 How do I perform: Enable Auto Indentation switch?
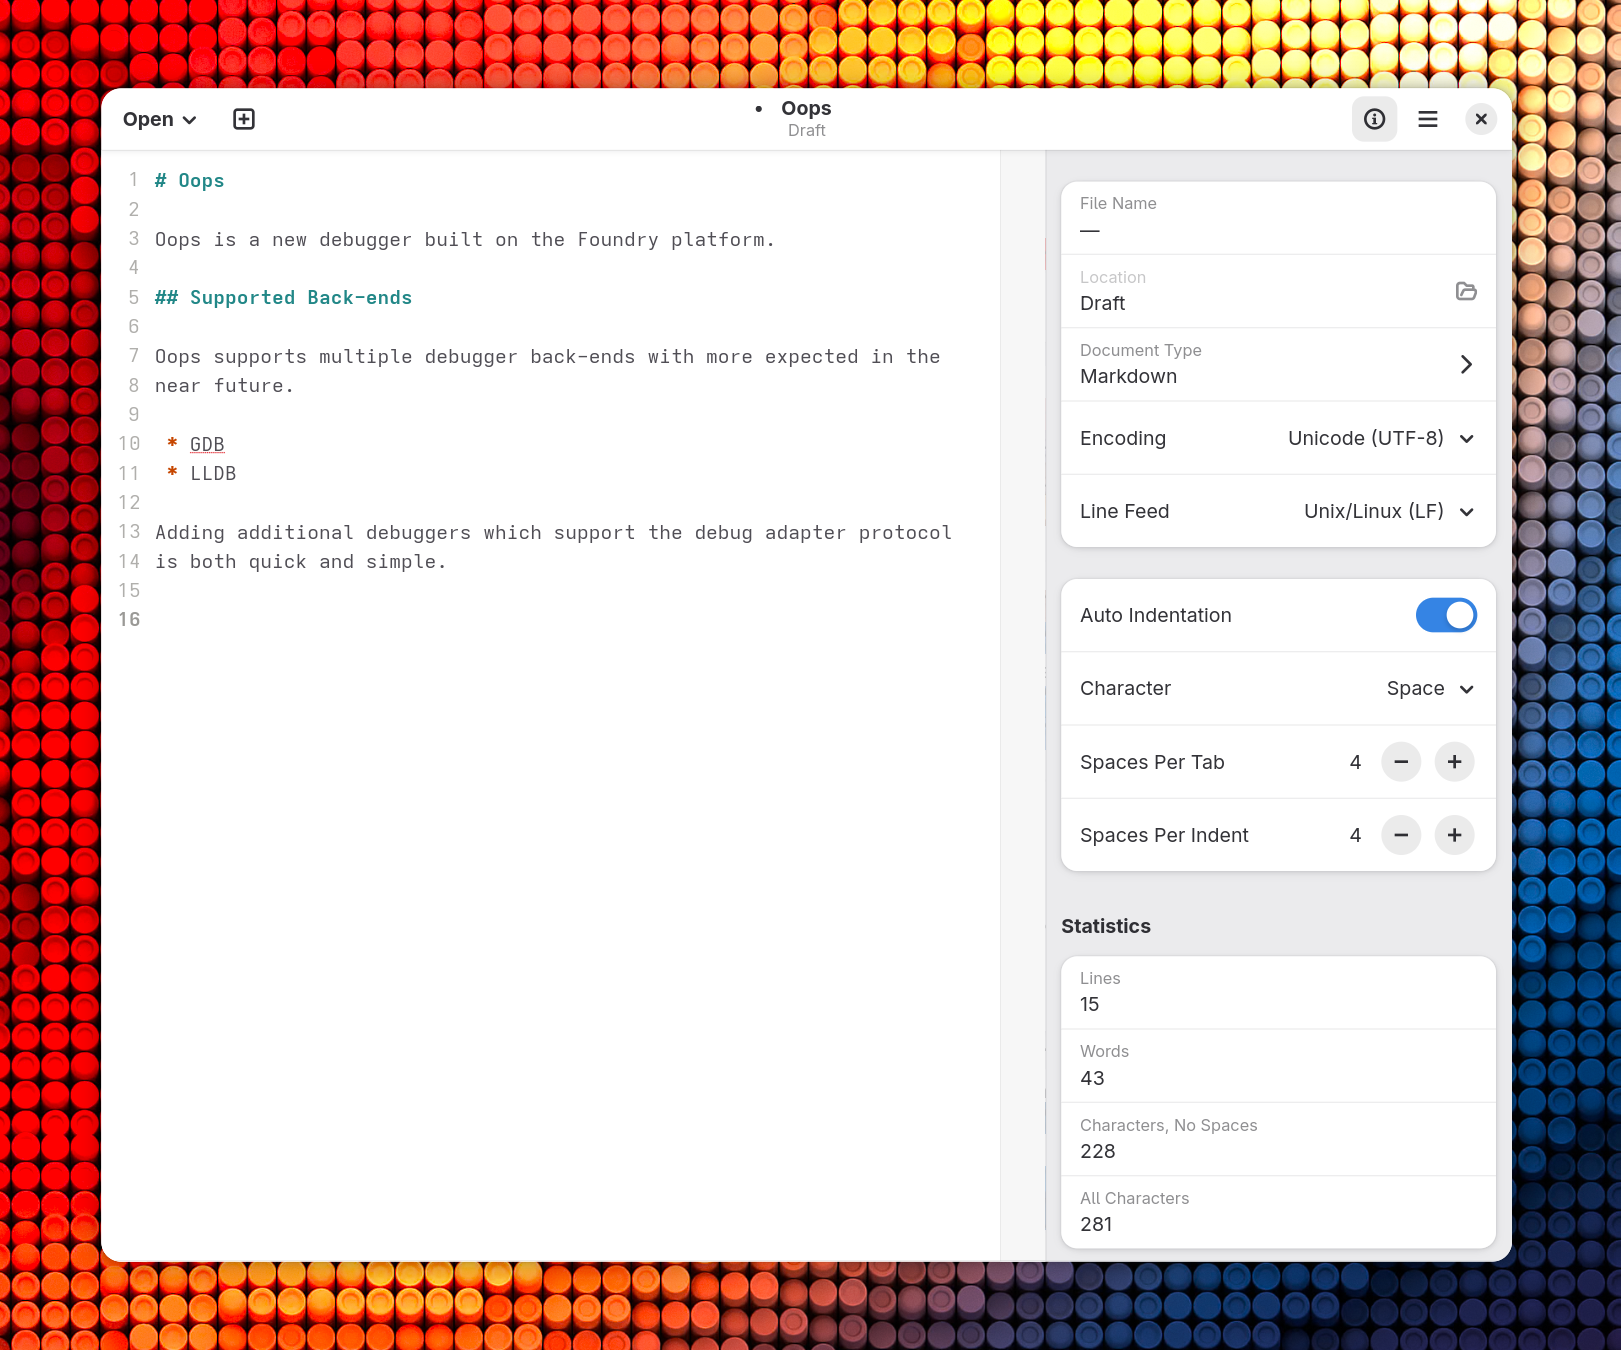pyautogui.click(x=1446, y=615)
